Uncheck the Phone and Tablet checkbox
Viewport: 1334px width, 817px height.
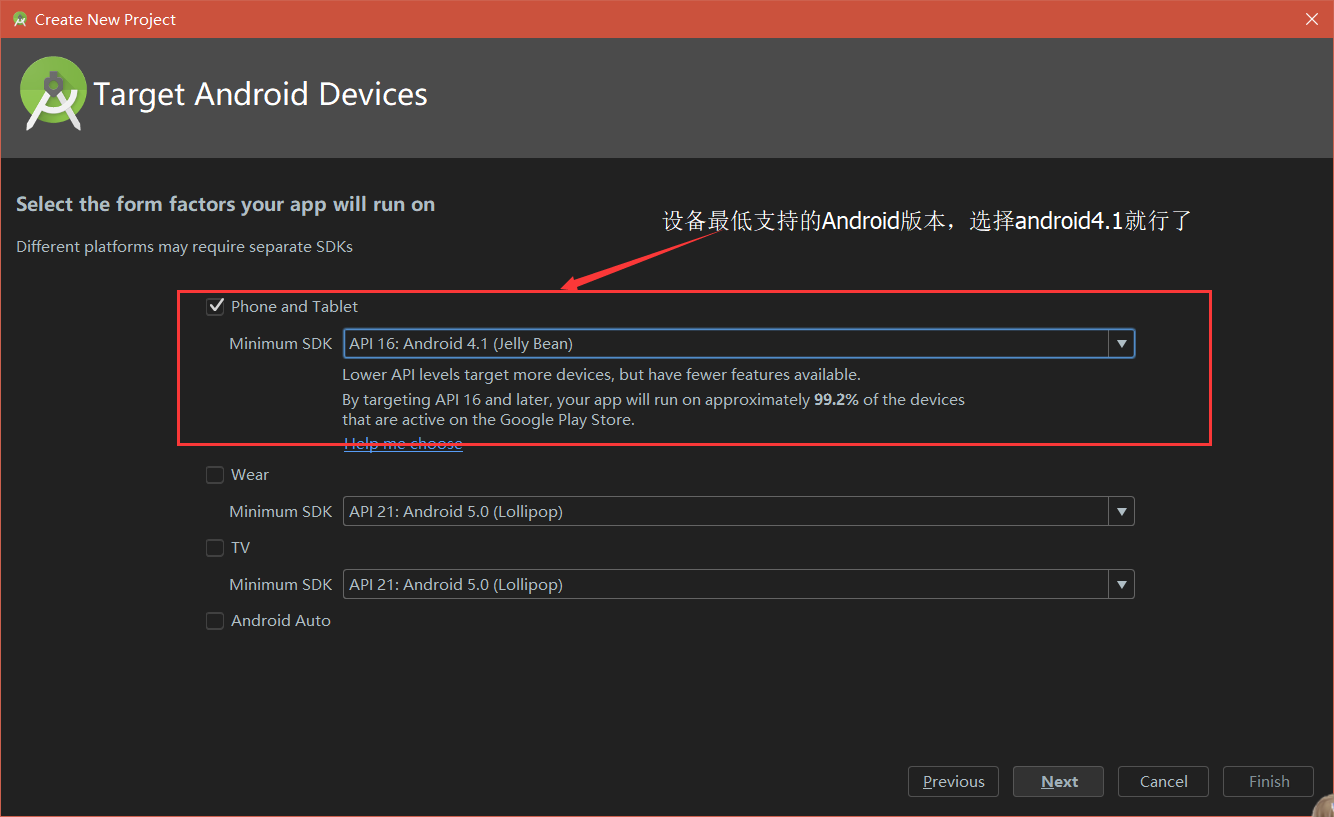tap(215, 306)
